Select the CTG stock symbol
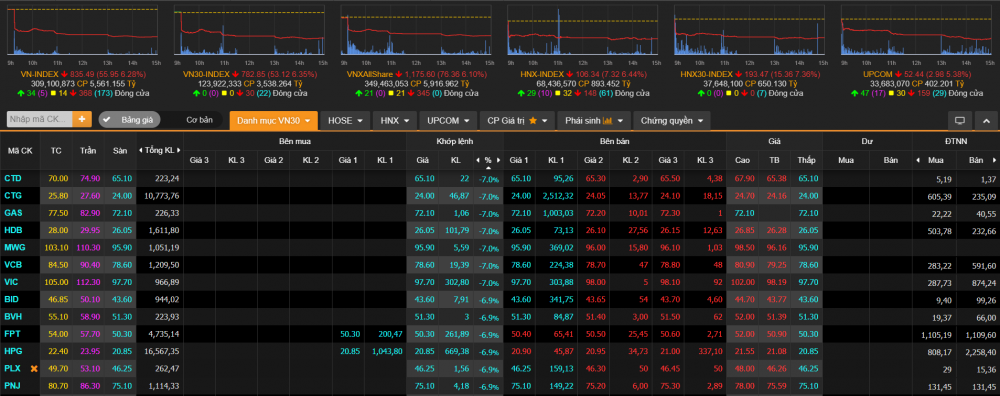Image resolution: width=1000 pixels, height=396 pixels. point(12,196)
